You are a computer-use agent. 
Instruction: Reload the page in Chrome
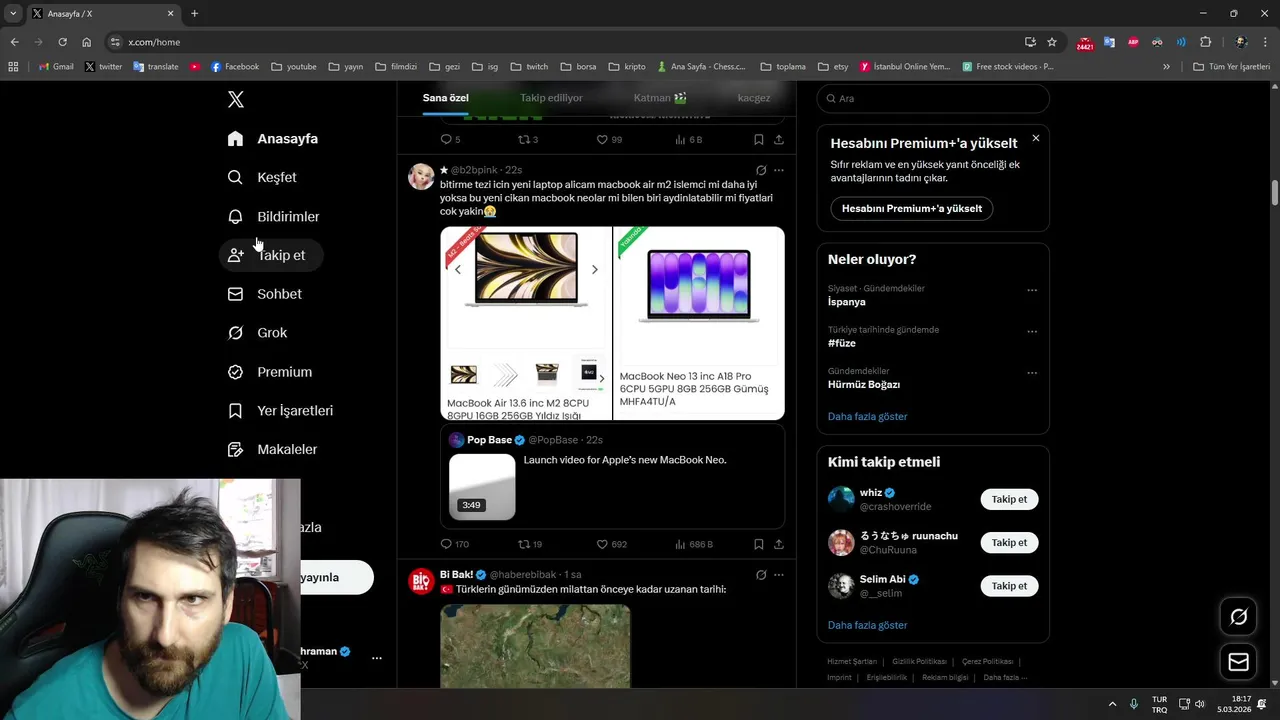click(x=62, y=42)
